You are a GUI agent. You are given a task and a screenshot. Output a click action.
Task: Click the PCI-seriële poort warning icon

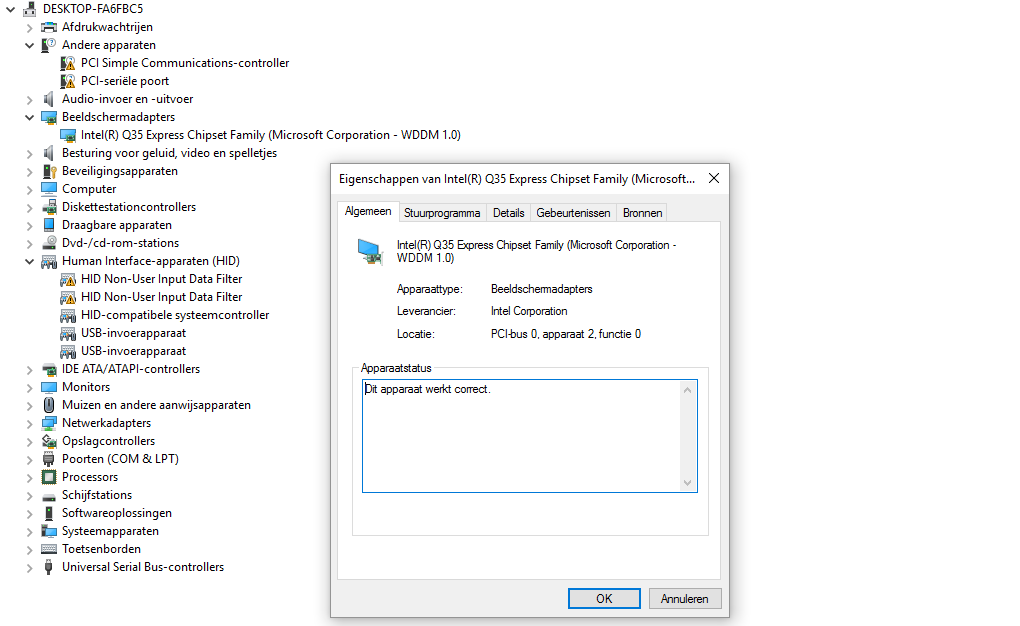coord(68,81)
